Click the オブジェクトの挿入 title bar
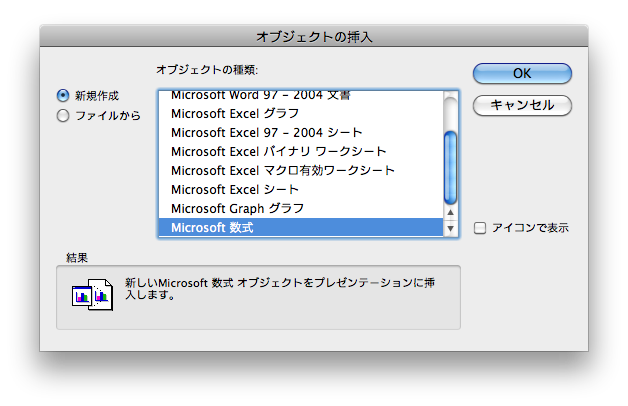This screenshot has width=628, height=406. click(x=314, y=36)
